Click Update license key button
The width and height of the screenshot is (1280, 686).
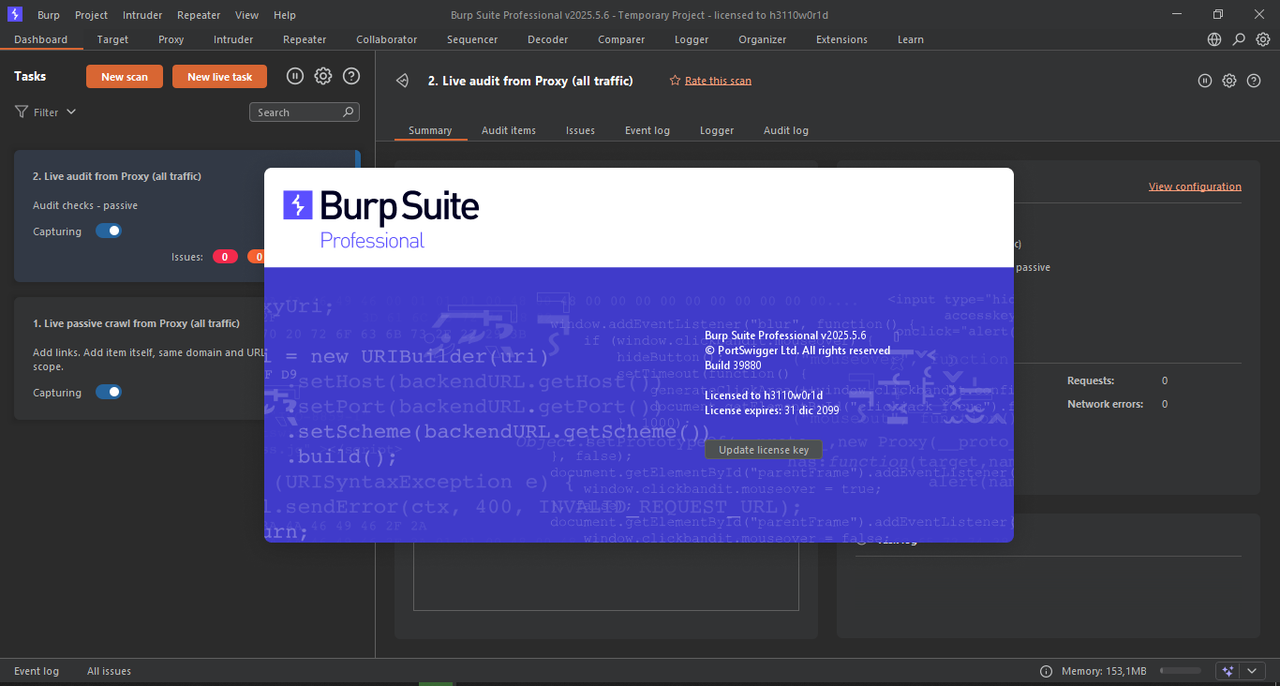764,450
